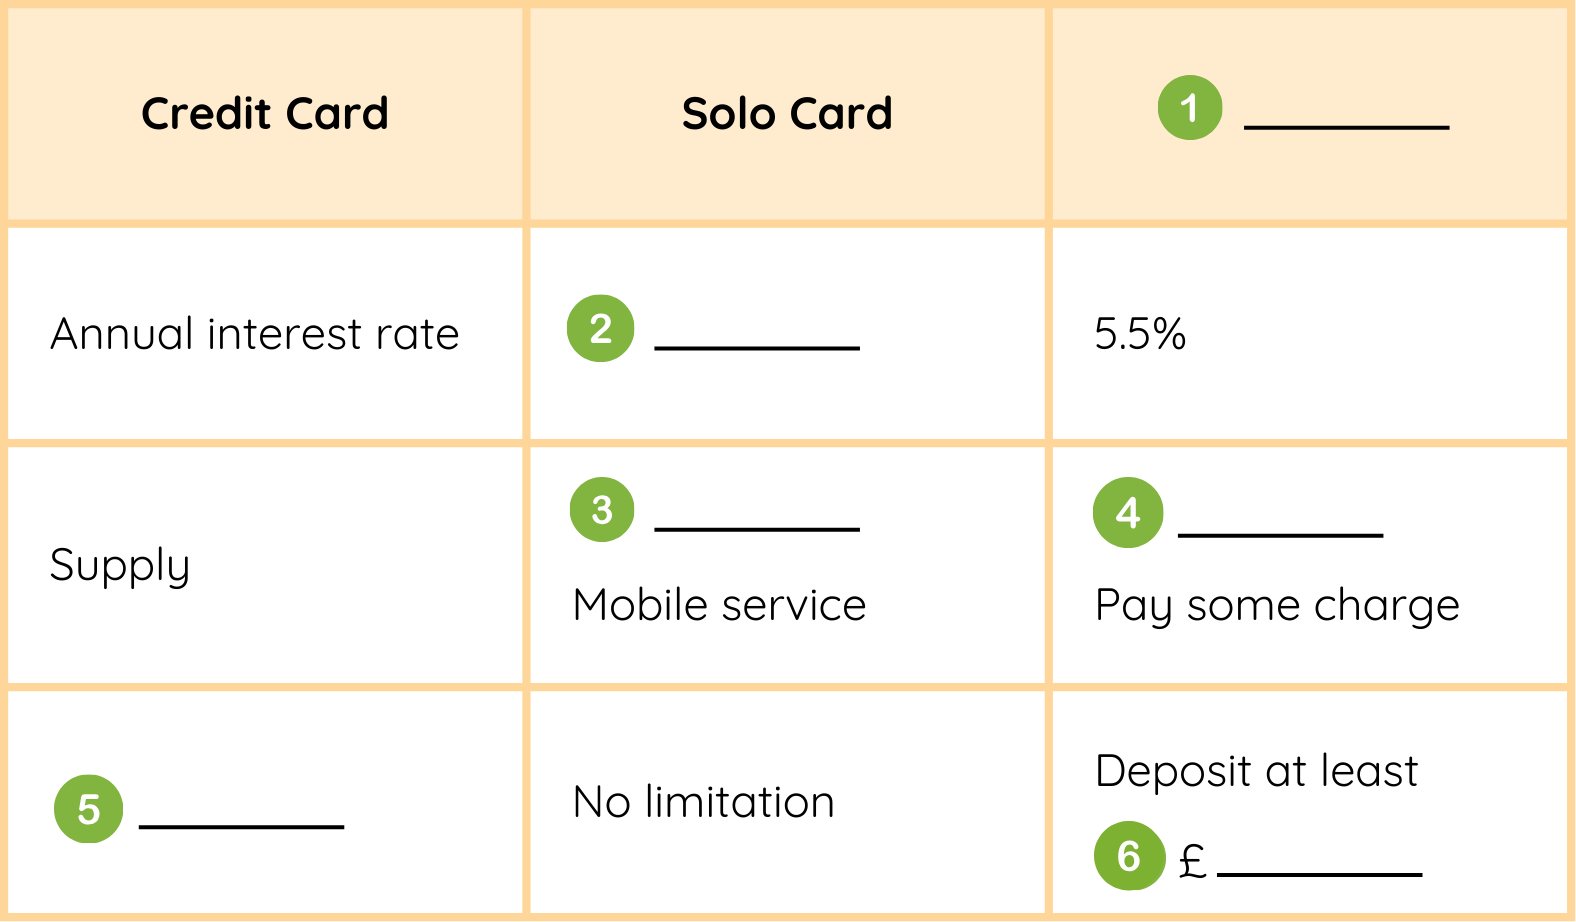Screen dimensions: 1576x922
Task: Click the Credit Card column header
Action: point(265,114)
